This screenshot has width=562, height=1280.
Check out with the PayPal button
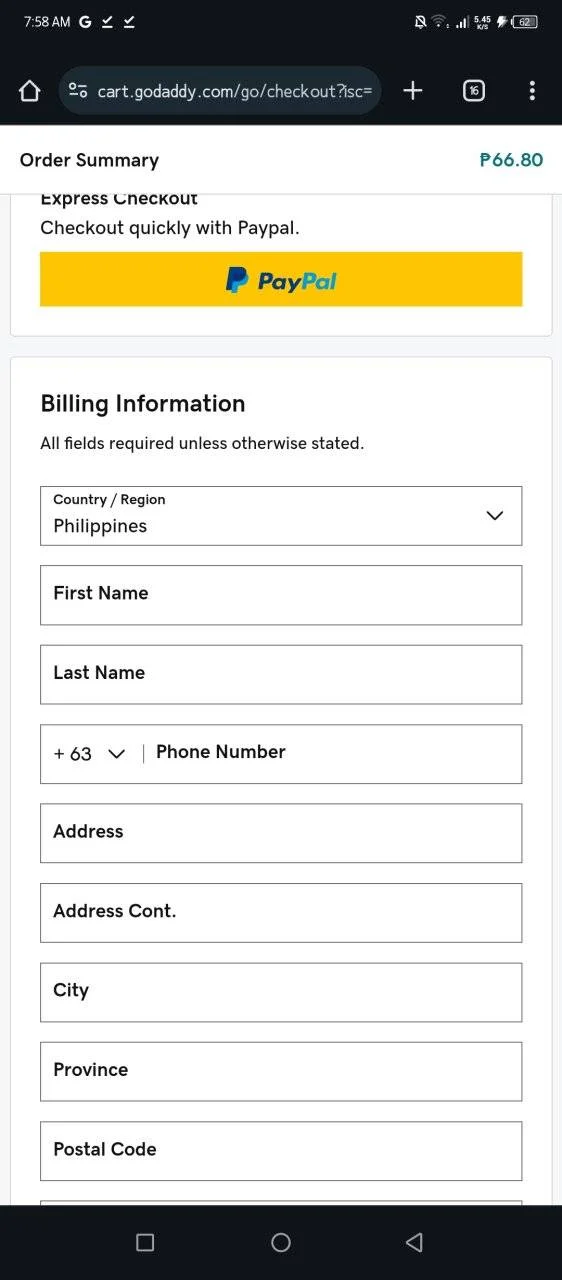(x=281, y=279)
